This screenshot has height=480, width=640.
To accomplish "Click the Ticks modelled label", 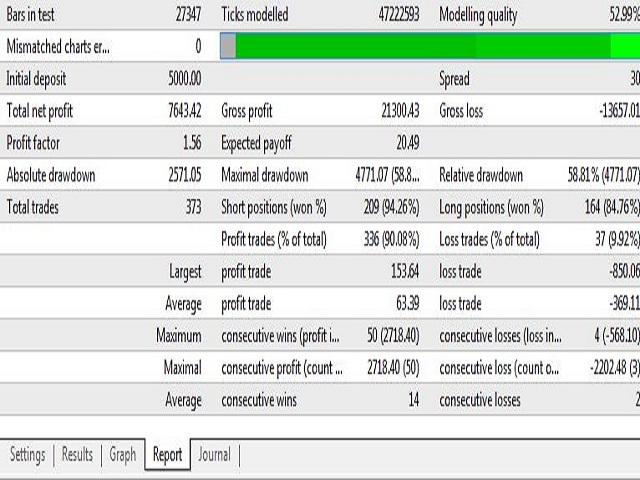I will coord(255,15).
